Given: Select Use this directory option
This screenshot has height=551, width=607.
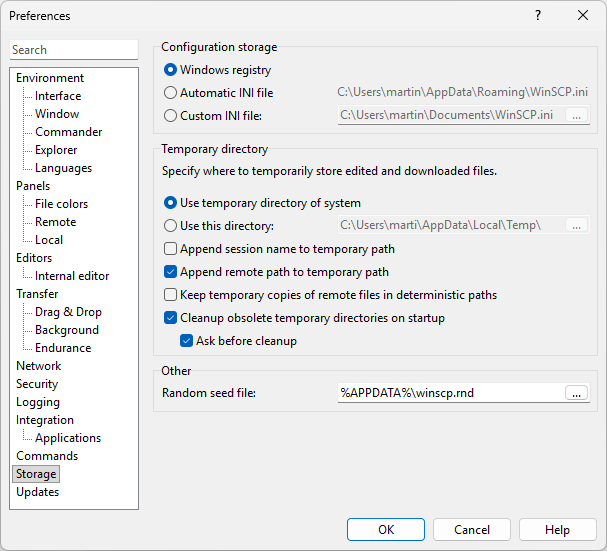Looking at the screenshot, I should pyautogui.click(x=170, y=225).
